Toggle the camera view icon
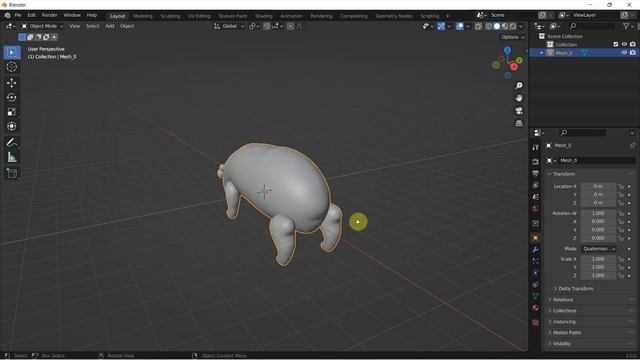 pyautogui.click(x=519, y=111)
